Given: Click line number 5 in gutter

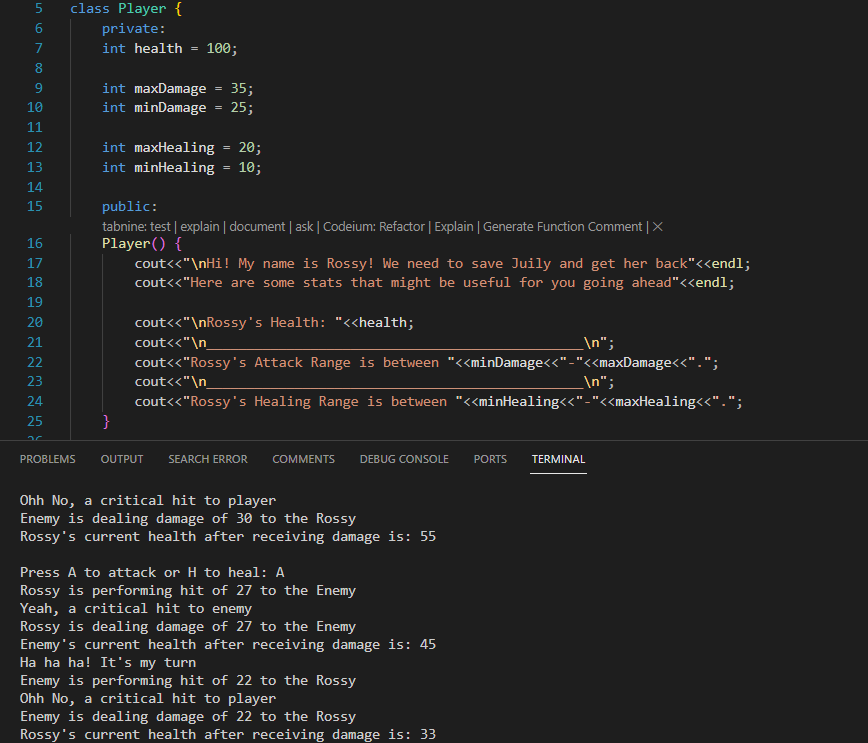Looking at the screenshot, I should pos(39,8).
